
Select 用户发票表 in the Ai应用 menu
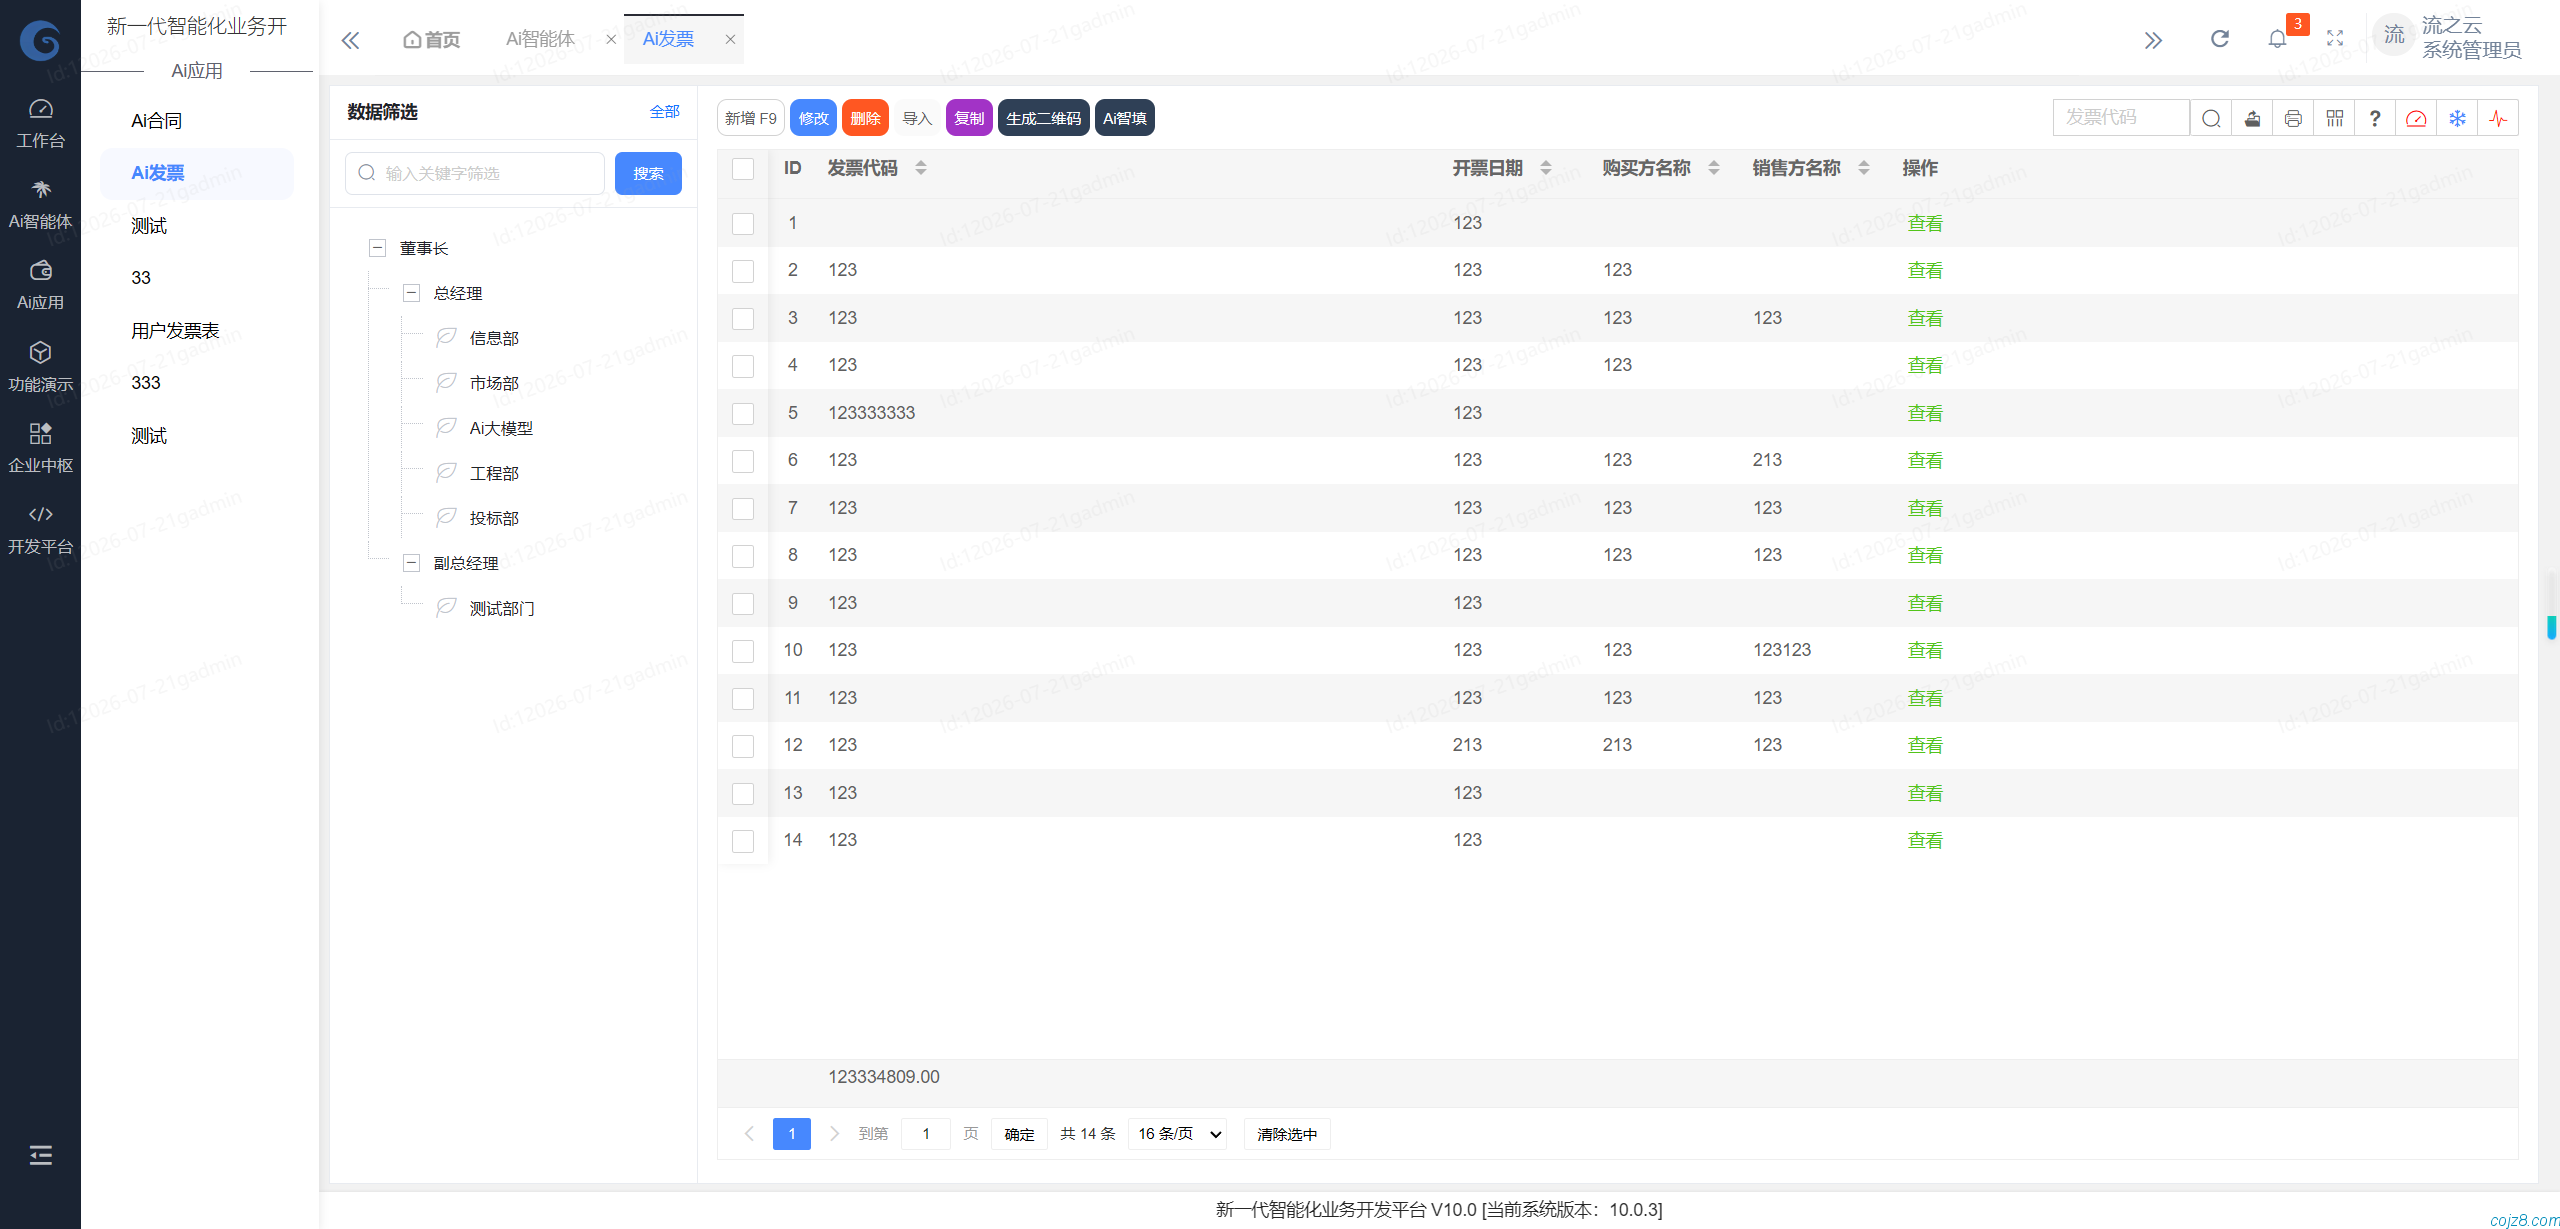tap(175, 331)
